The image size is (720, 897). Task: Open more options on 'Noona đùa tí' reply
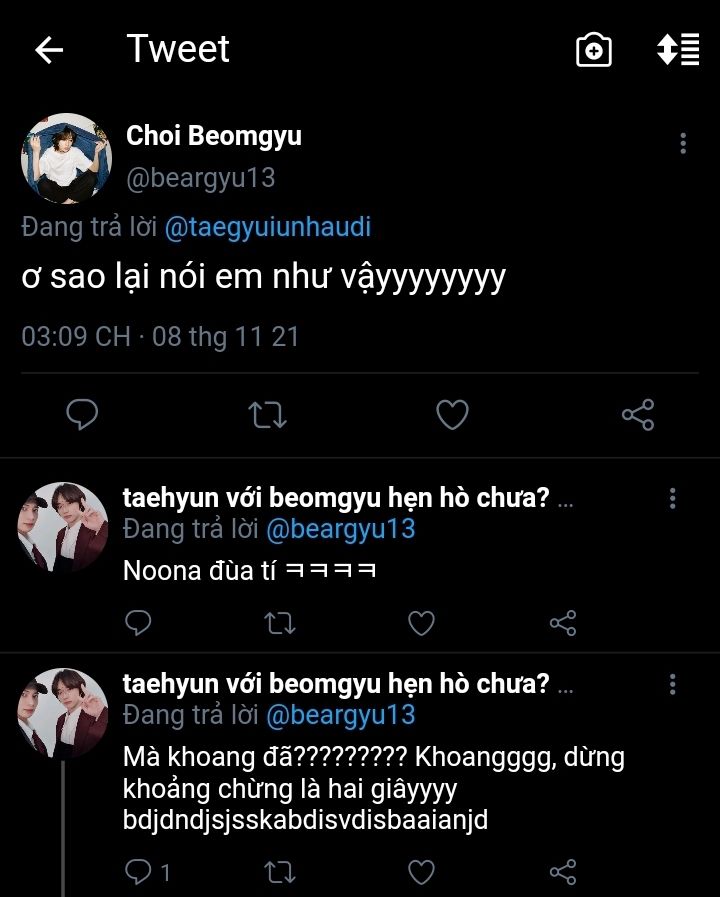point(673,498)
